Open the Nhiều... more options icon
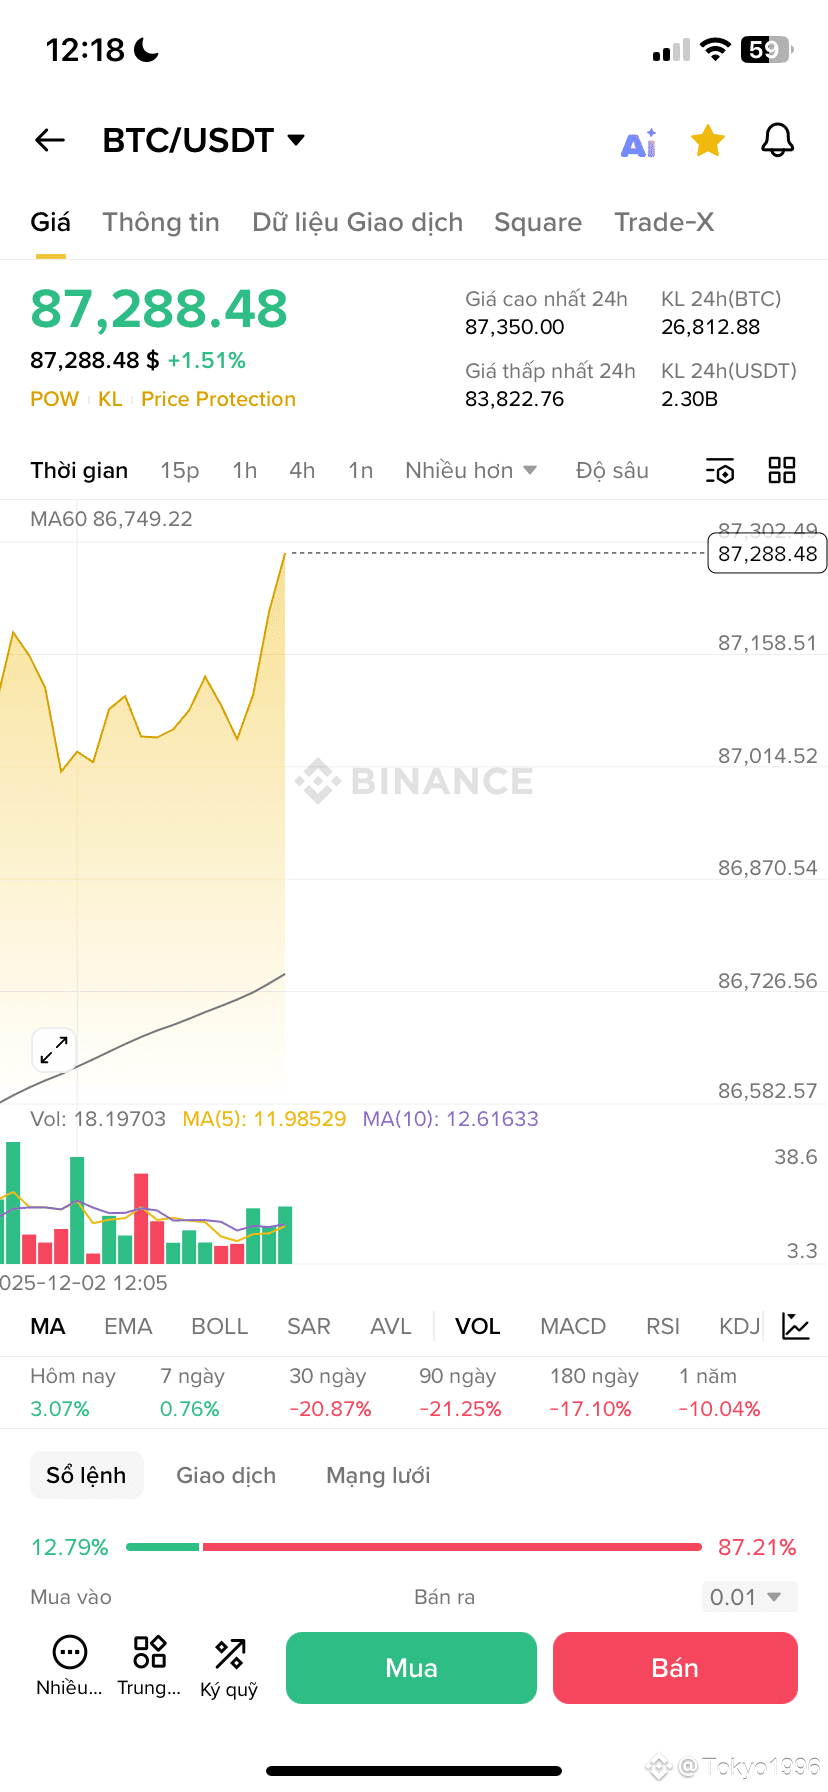The width and height of the screenshot is (828, 1792). [x=70, y=1668]
